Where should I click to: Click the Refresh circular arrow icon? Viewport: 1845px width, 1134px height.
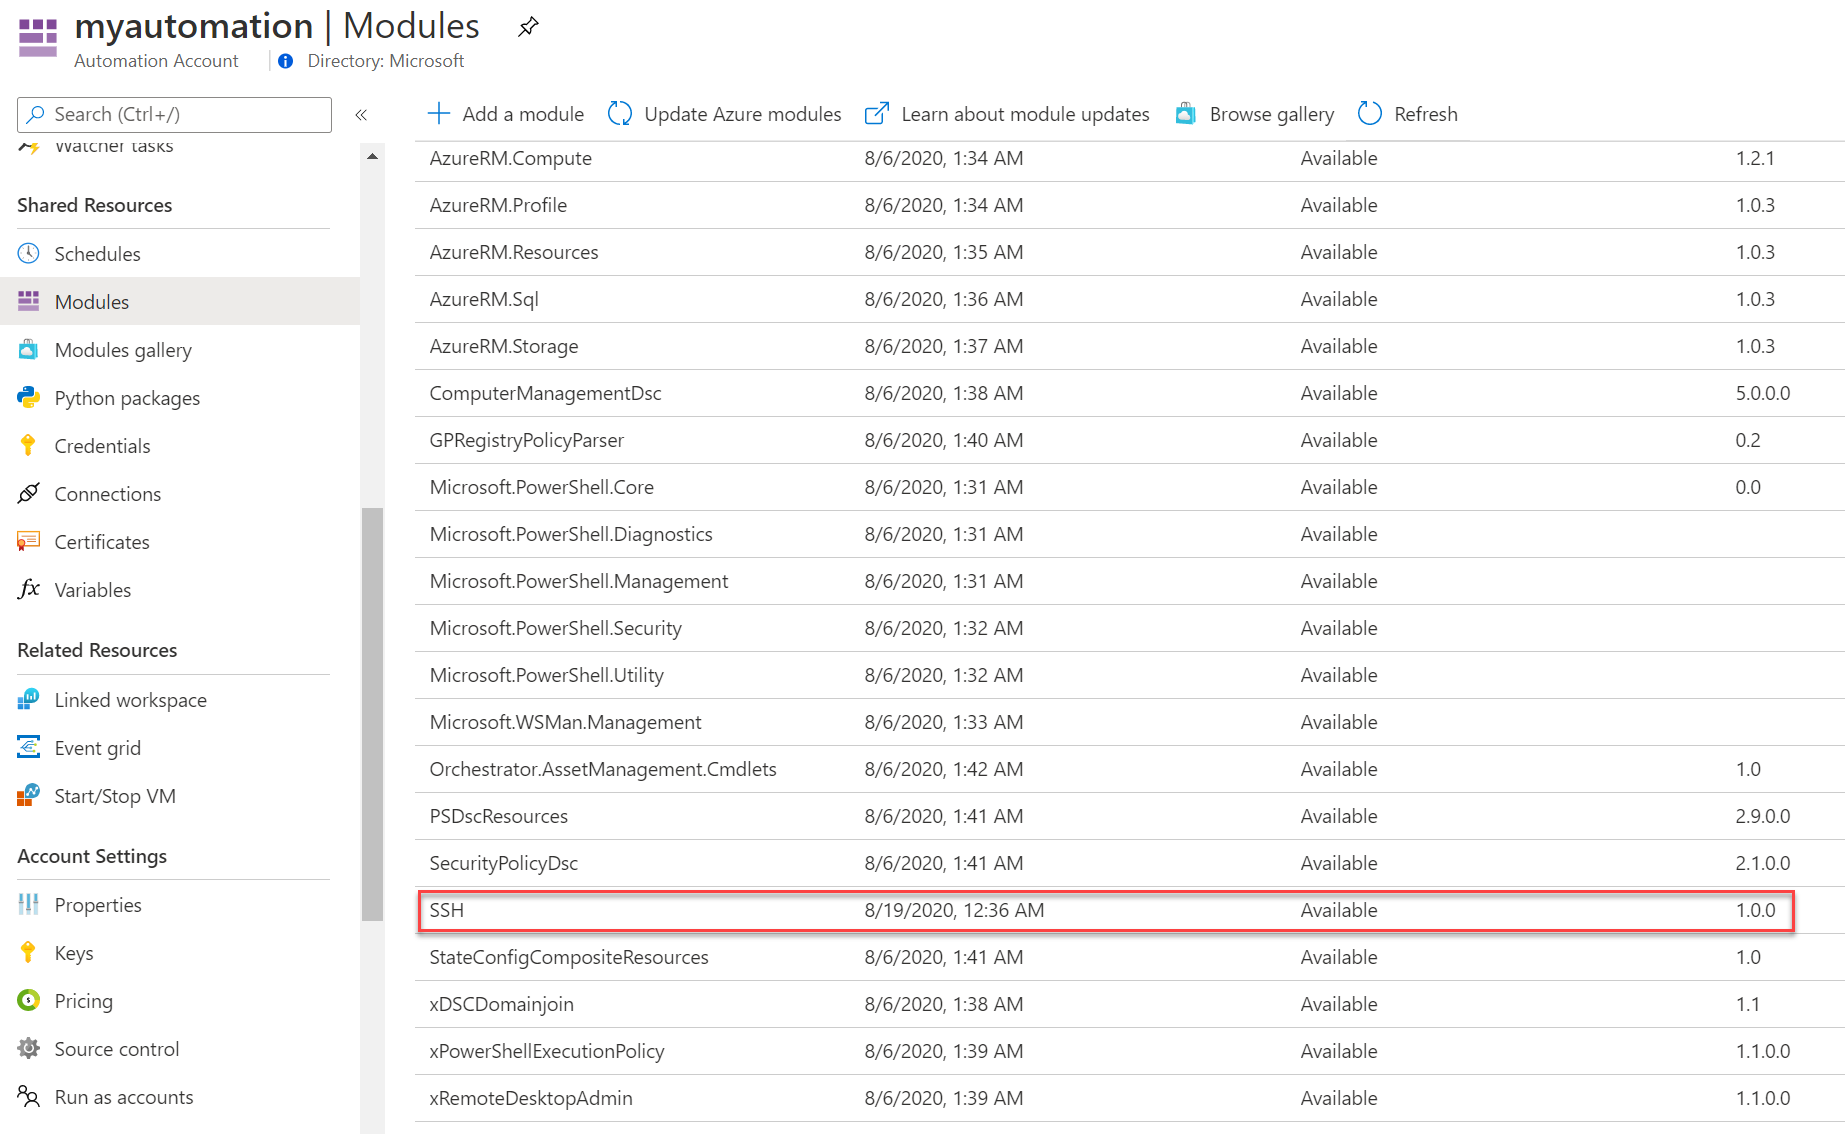pos(1370,114)
